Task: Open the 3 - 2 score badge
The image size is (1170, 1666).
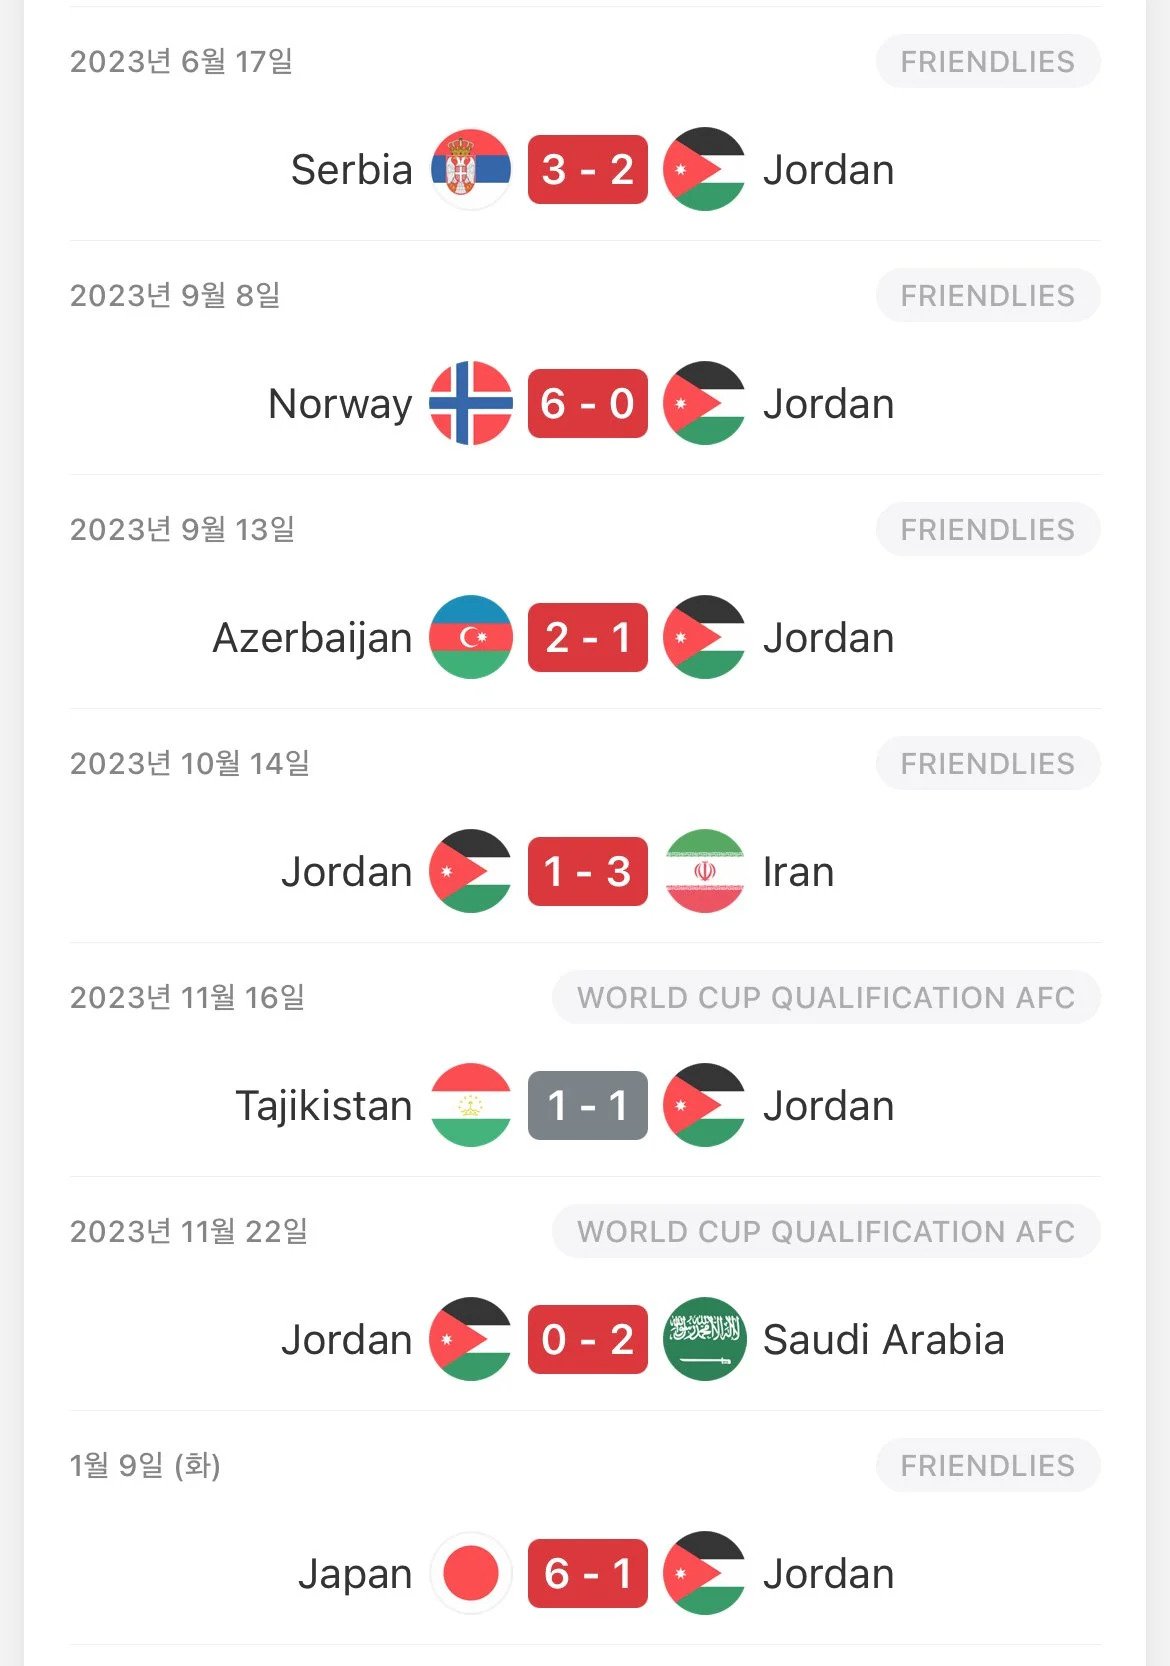Action: pyautogui.click(x=588, y=170)
